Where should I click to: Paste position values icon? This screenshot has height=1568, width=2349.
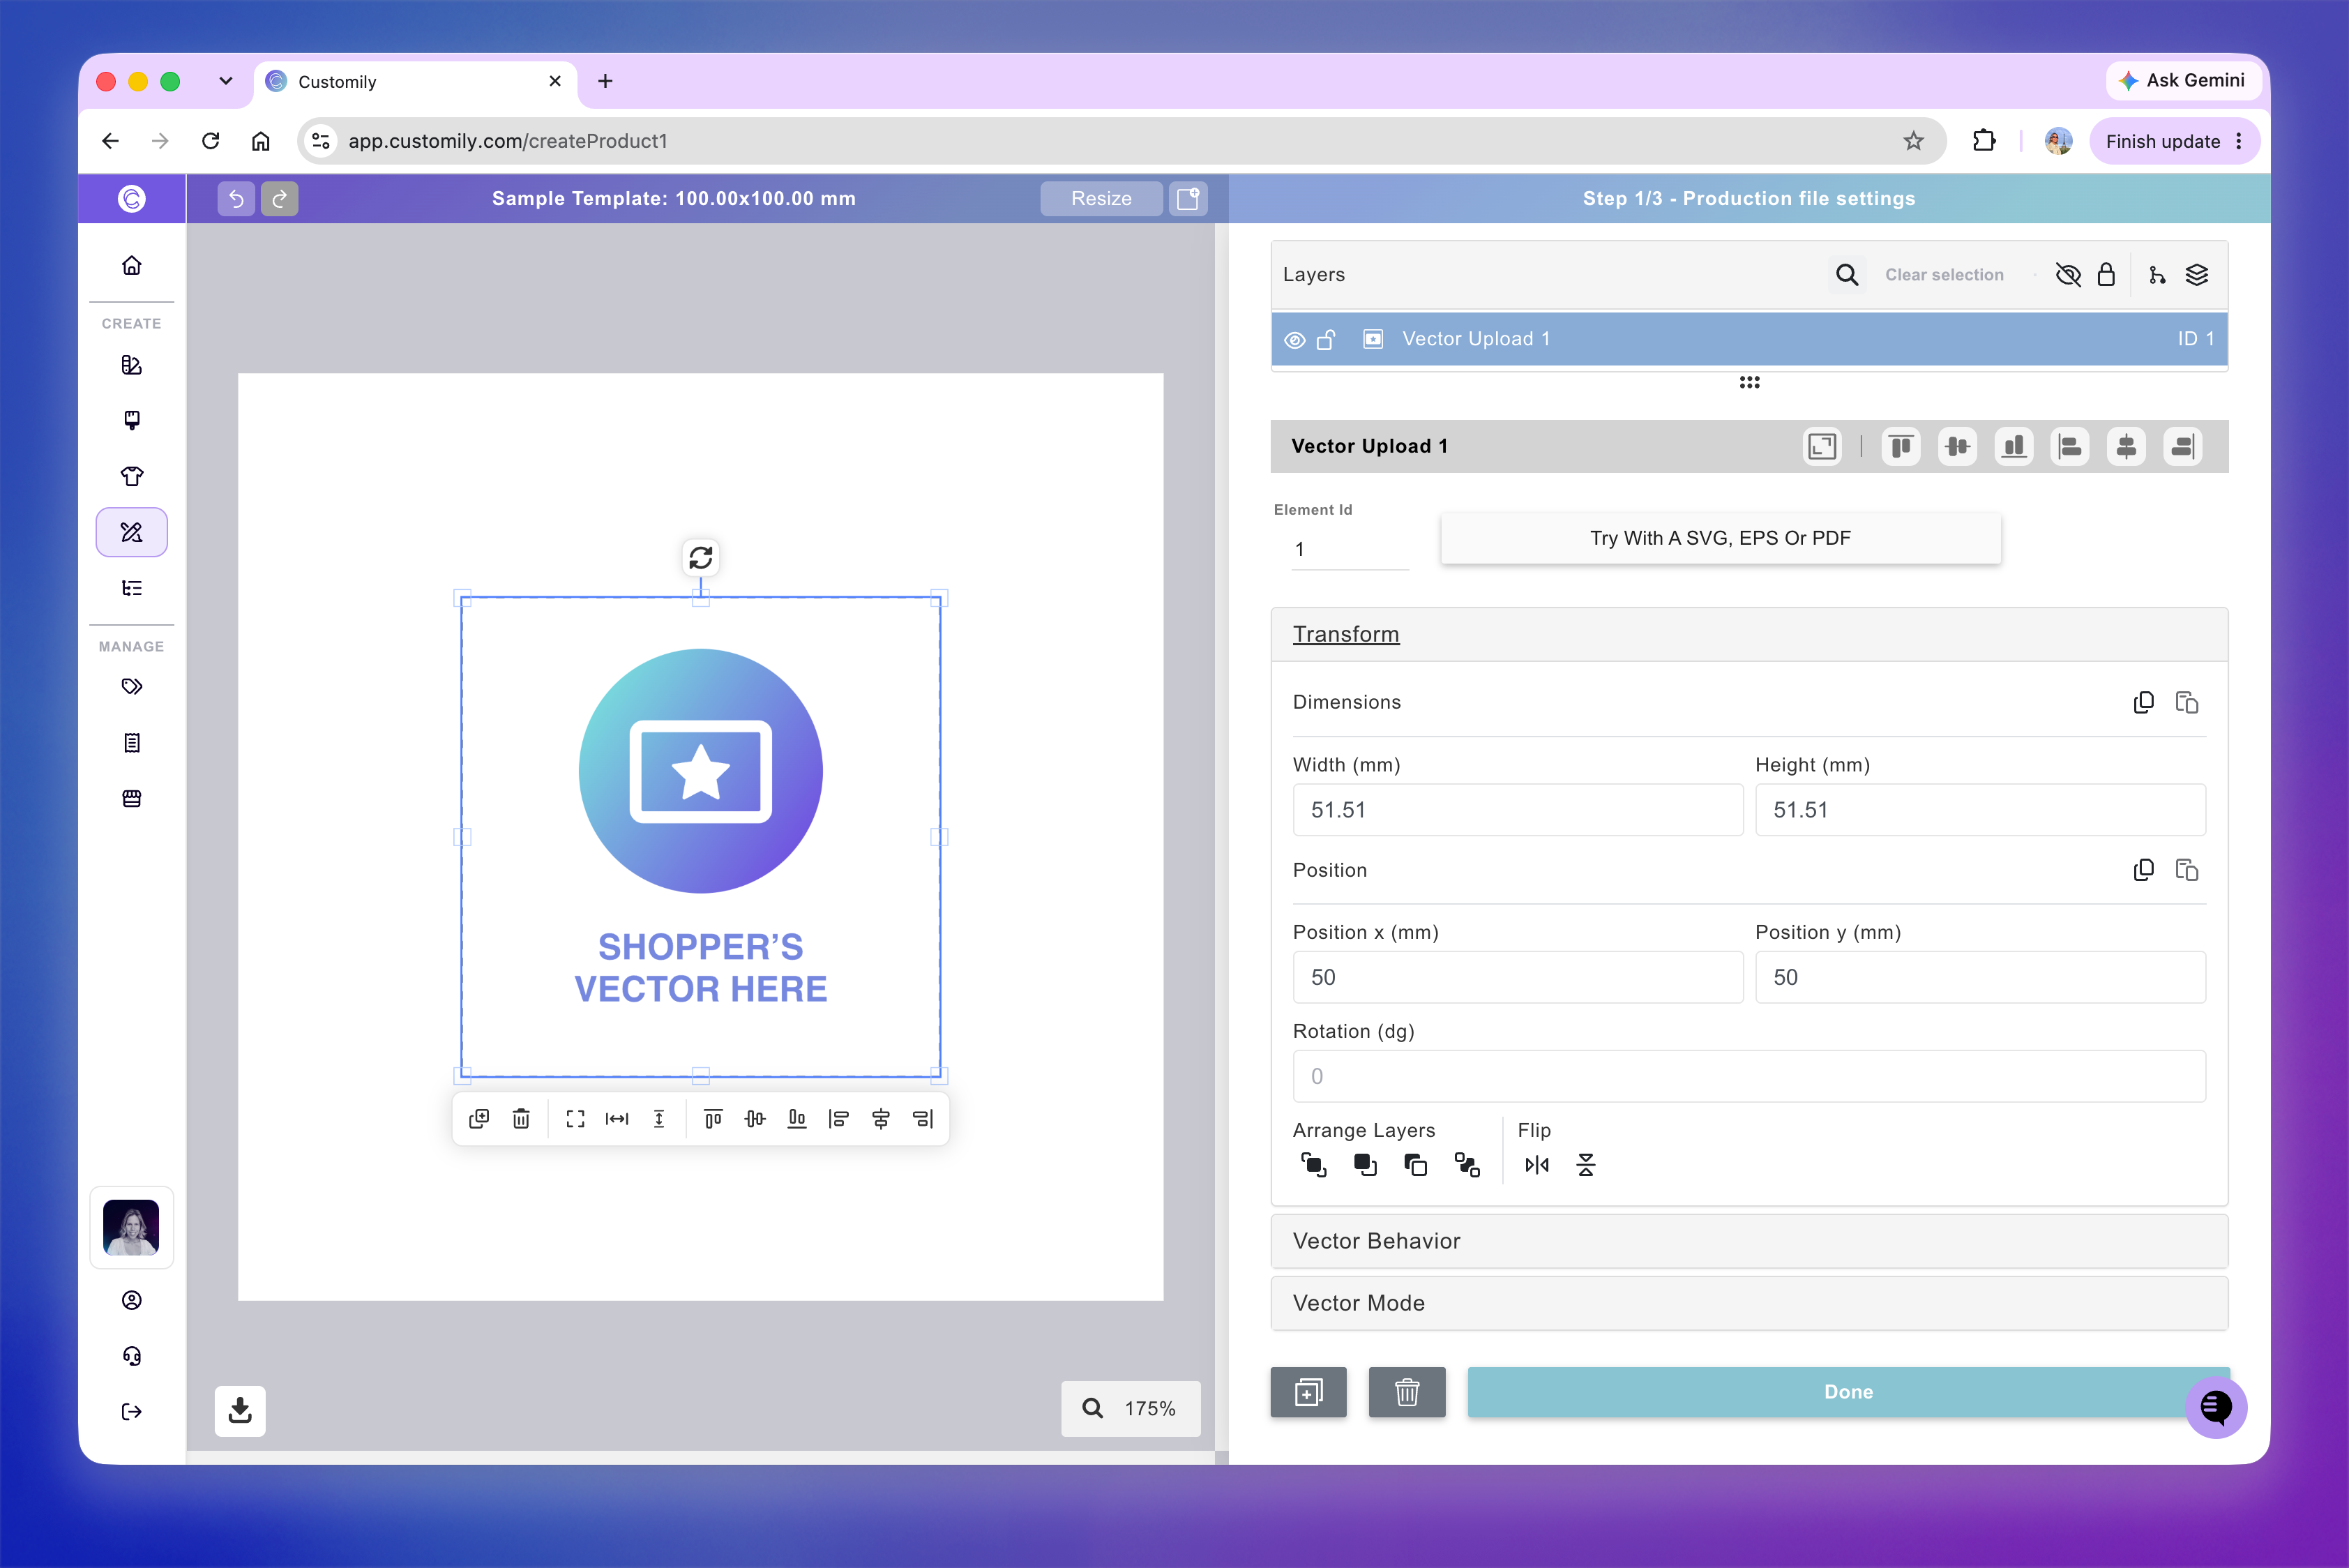(x=2187, y=870)
